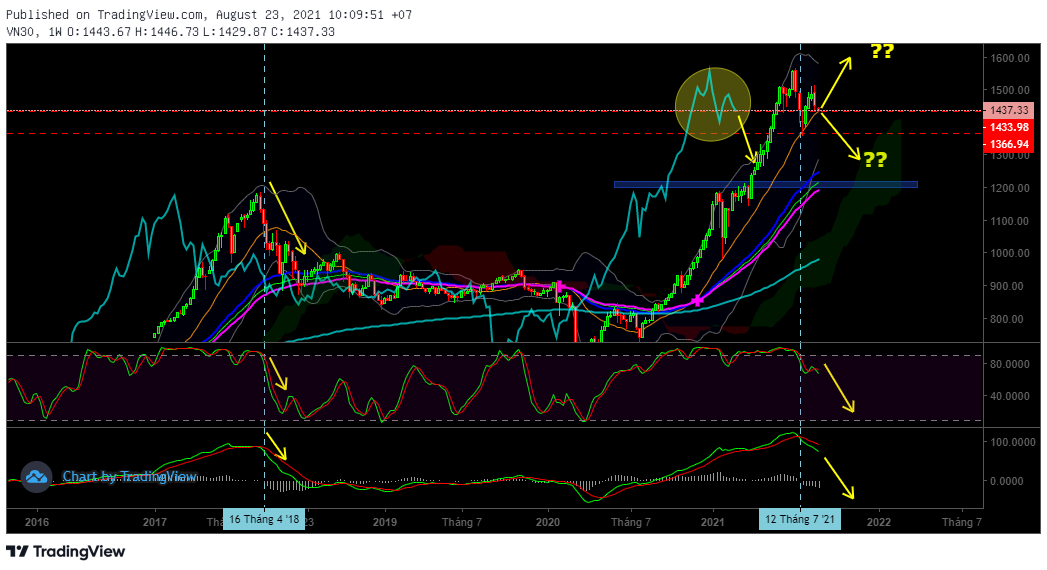Click the red 1433.98 price label
1047x570 pixels.
(1007, 127)
